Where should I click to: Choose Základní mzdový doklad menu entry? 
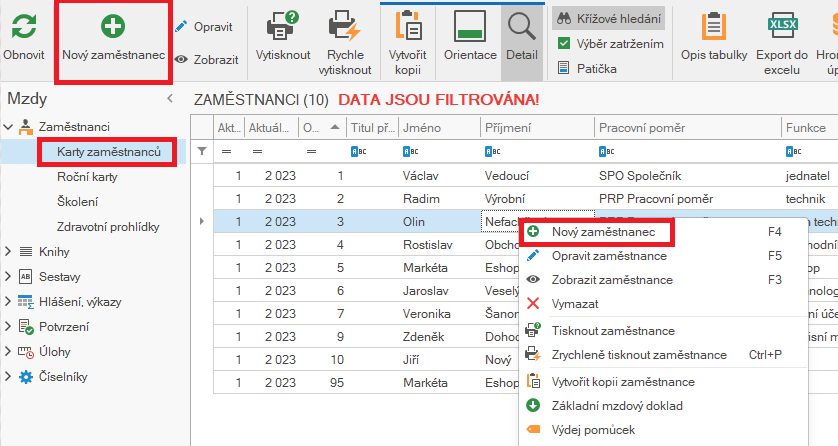(663, 405)
